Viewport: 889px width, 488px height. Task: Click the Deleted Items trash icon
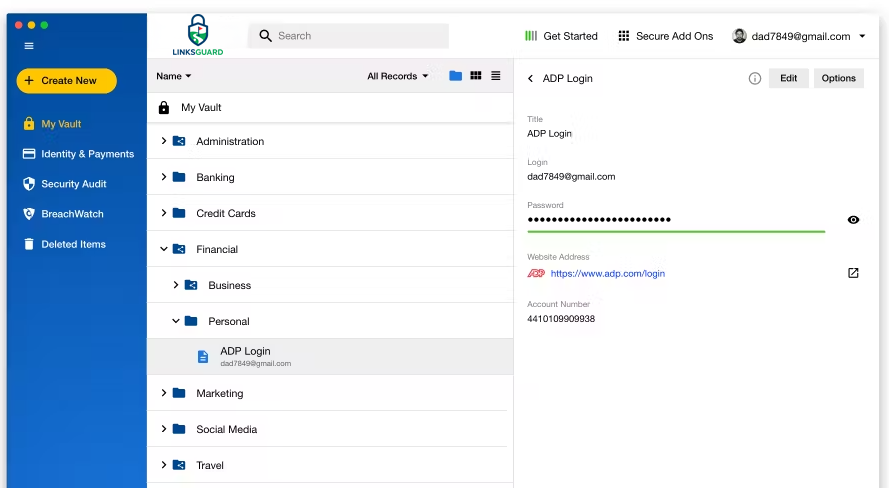point(29,244)
